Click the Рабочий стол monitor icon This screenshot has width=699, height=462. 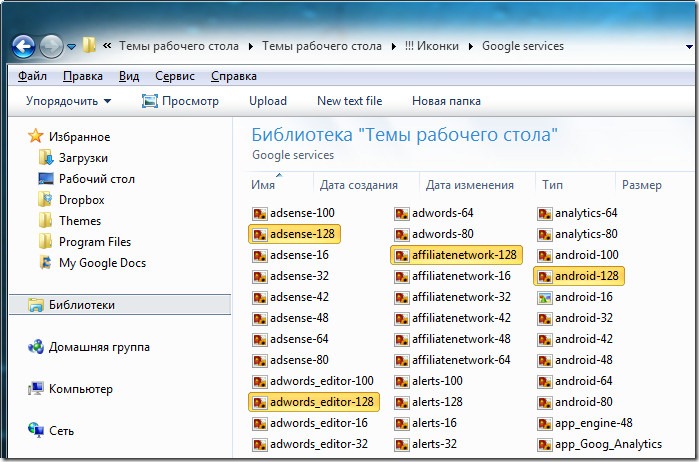pos(46,179)
